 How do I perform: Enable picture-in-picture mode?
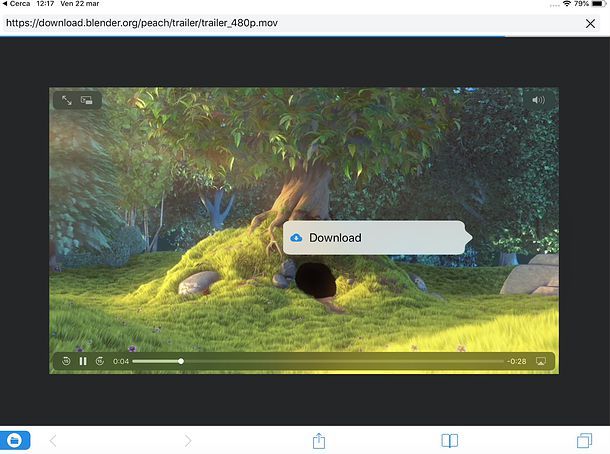(86, 100)
